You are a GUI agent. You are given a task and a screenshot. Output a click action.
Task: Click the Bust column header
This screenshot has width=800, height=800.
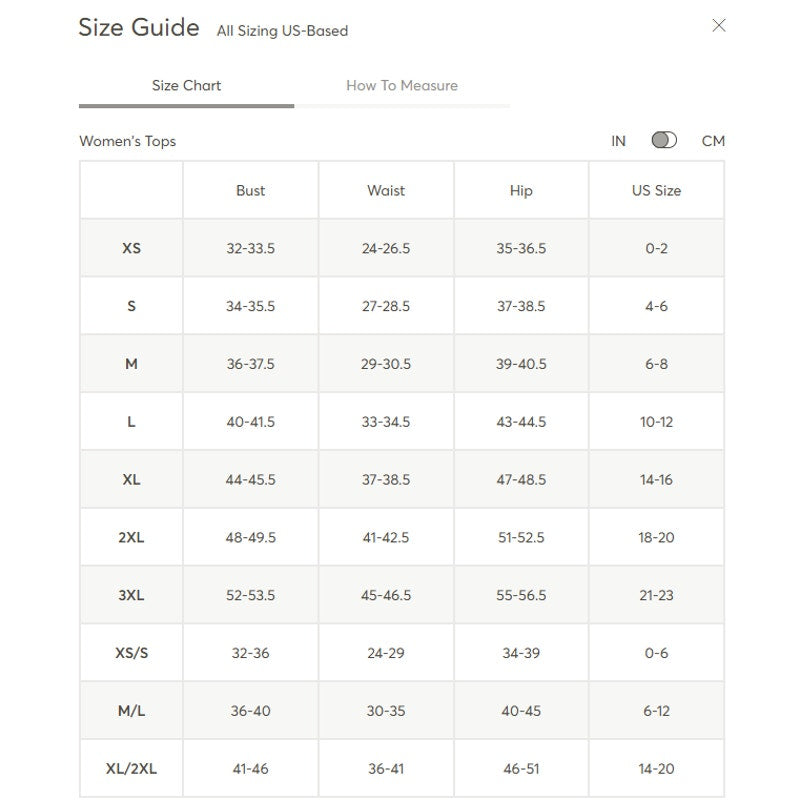pos(251,190)
